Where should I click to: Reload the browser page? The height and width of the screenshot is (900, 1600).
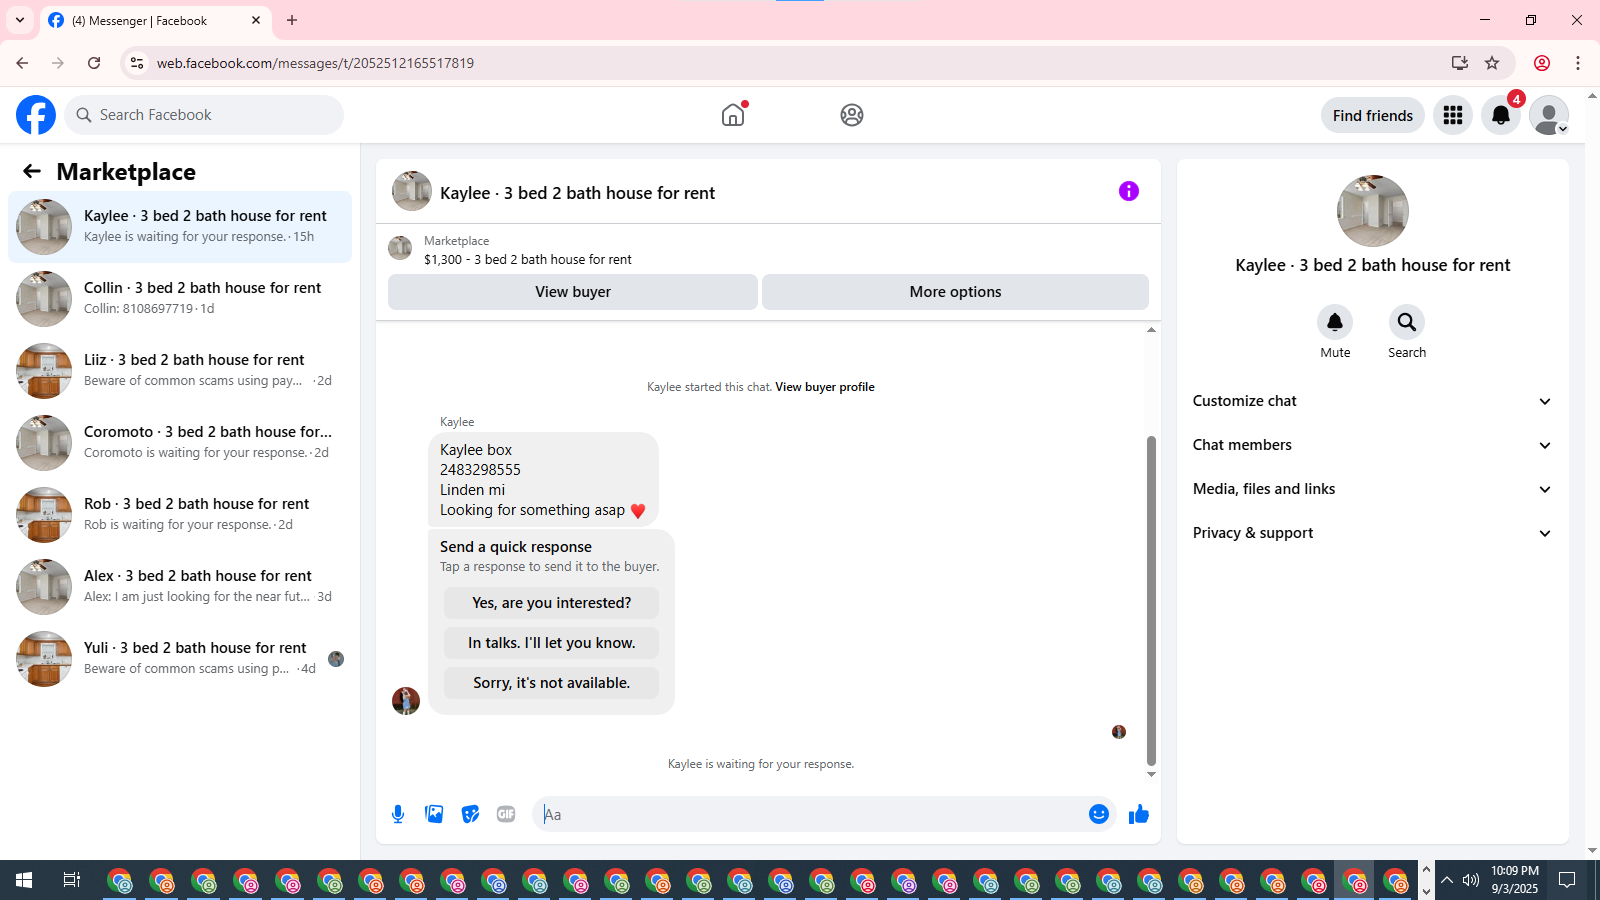pos(94,63)
